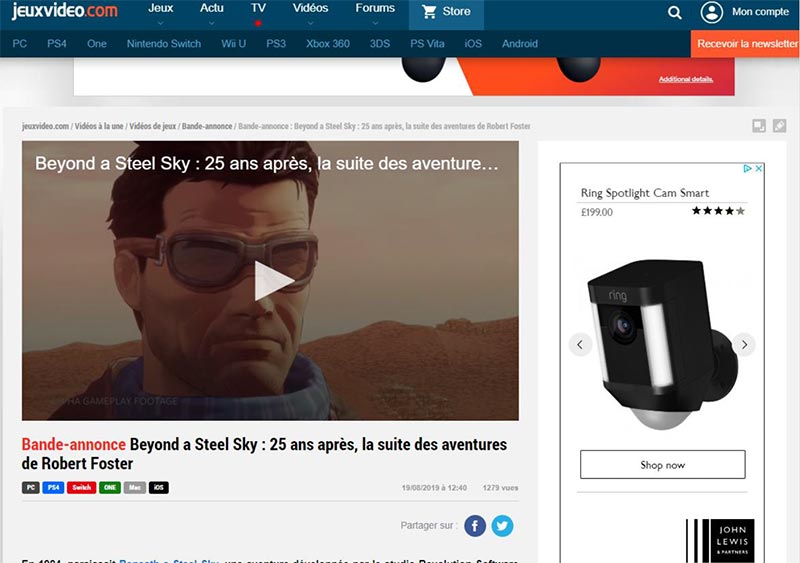The height and width of the screenshot is (563, 800).
Task: Click the AdChoices triangle icon
Action: pyautogui.click(x=747, y=168)
